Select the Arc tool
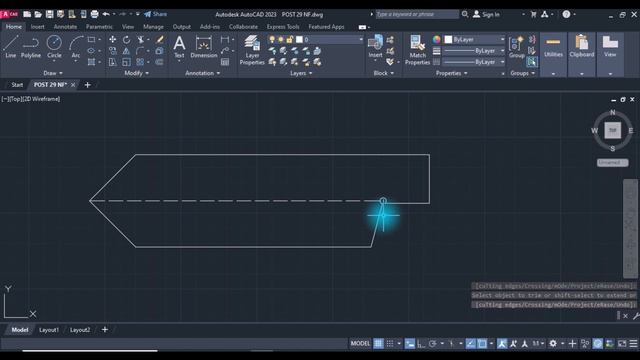 click(x=76, y=47)
